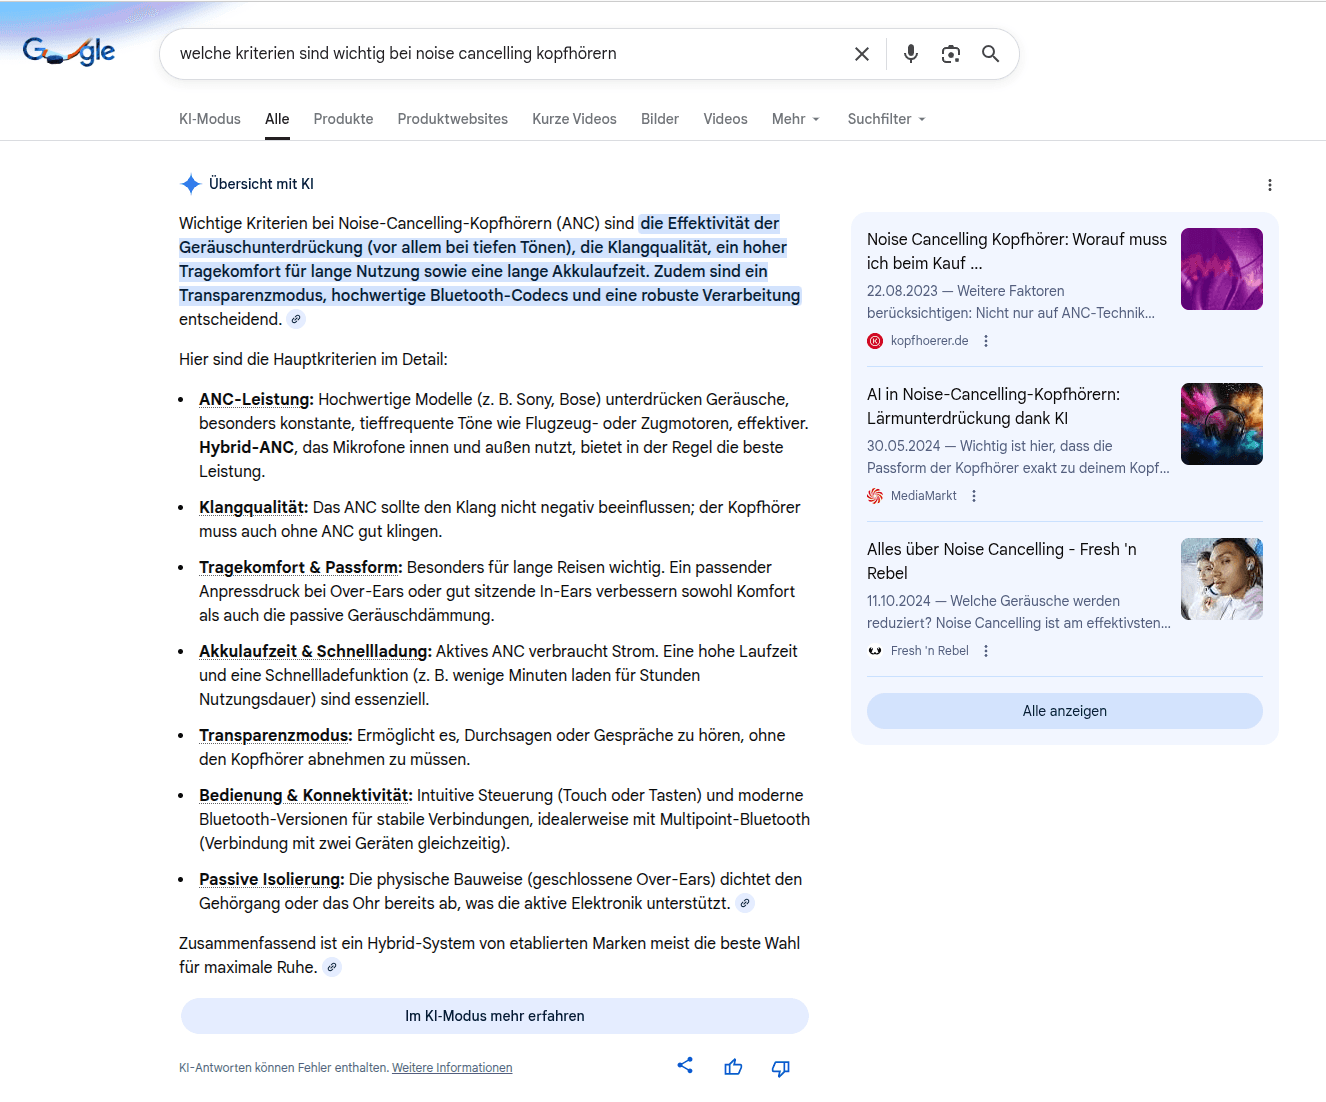Click the magnifying glass search icon

[990, 54]
